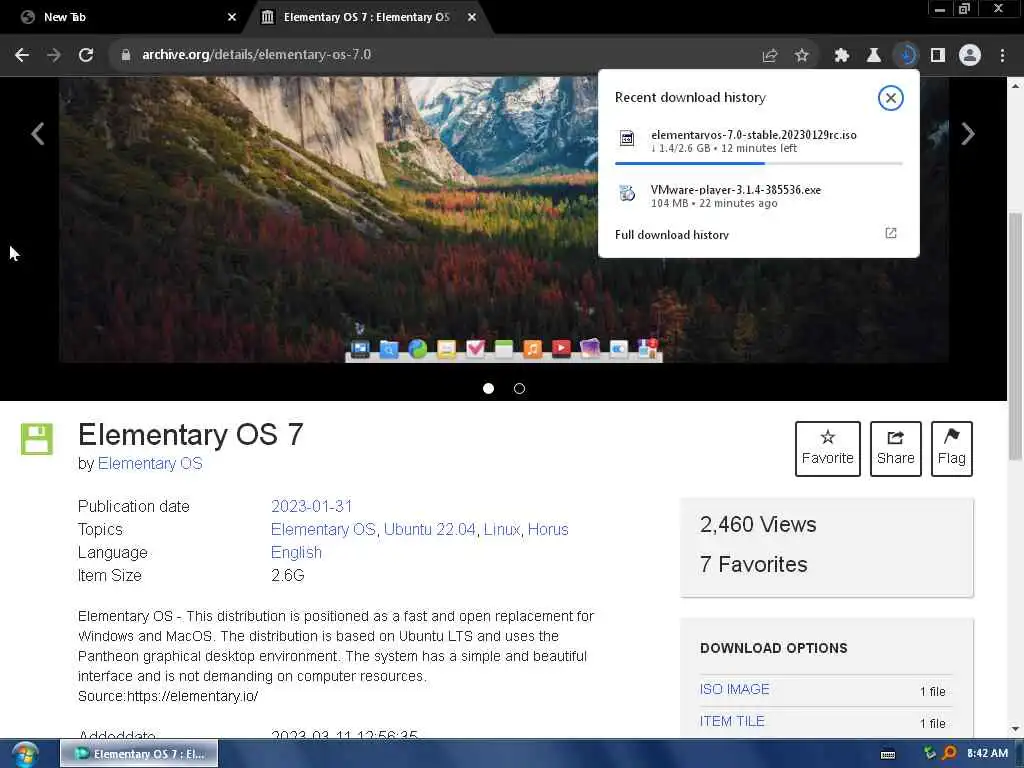Click the browser forward arrow
The height and width of the screenshot is (768, 1024).
tap(54, 55)
